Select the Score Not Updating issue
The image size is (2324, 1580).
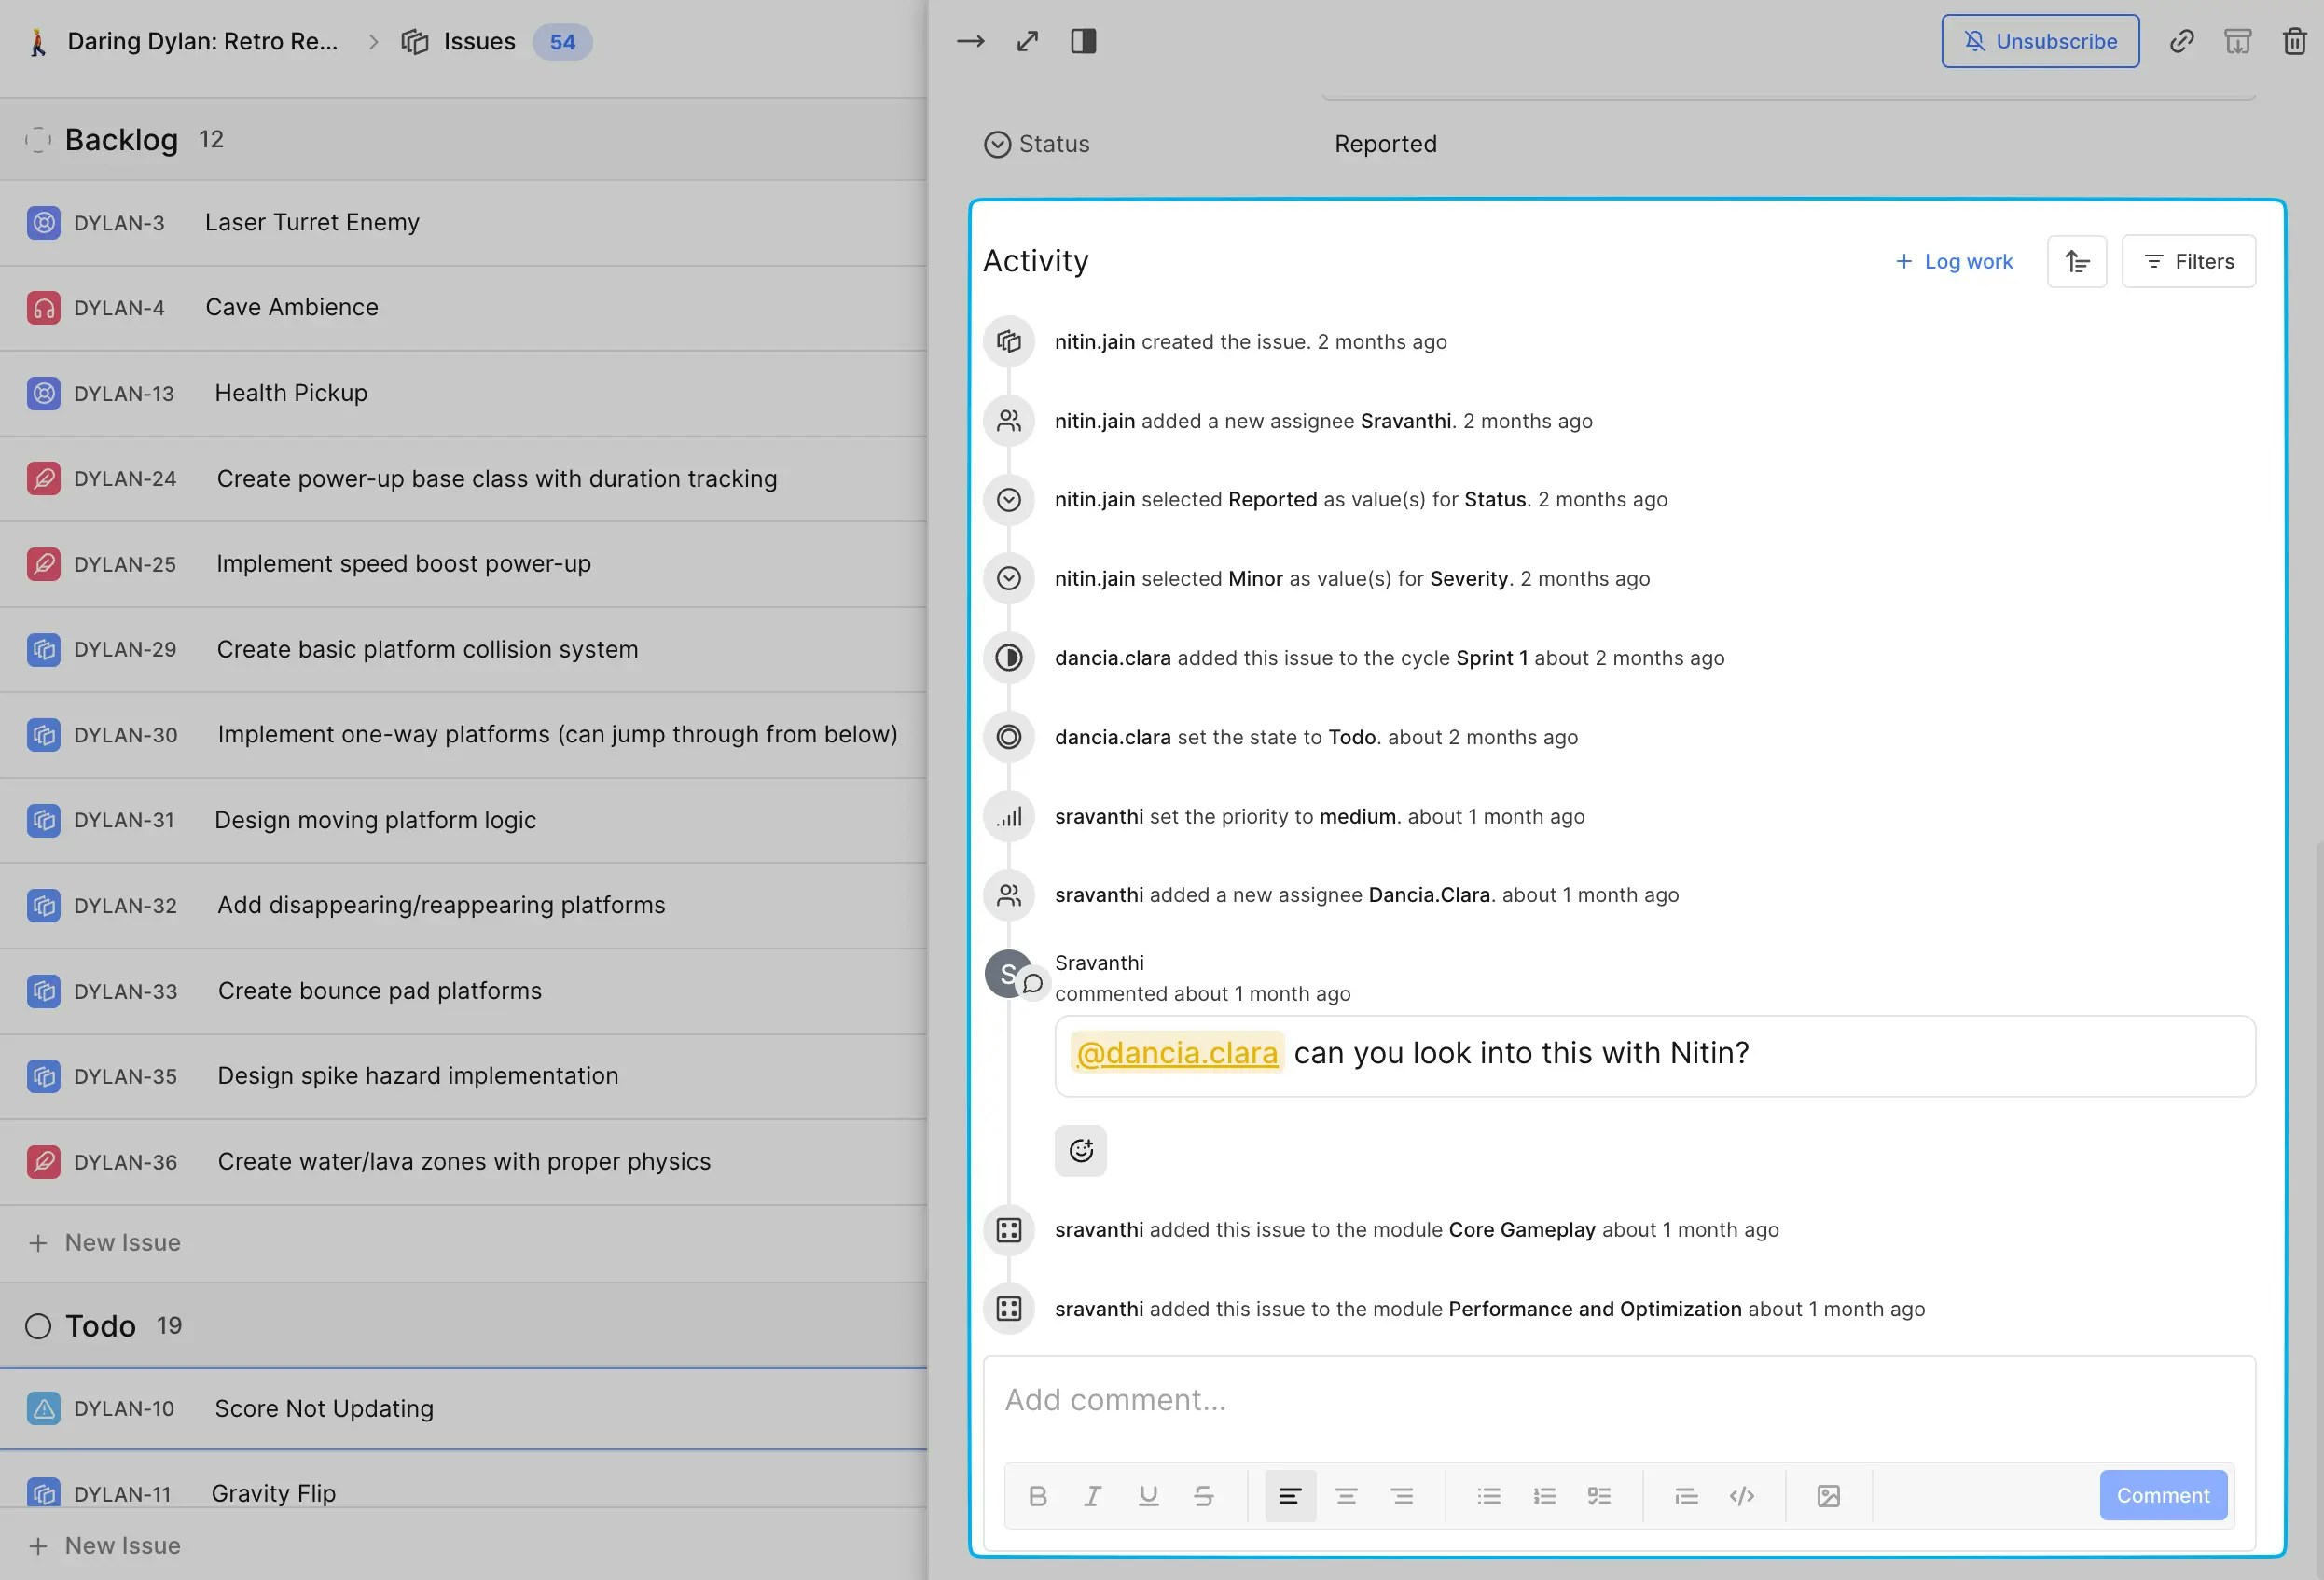pyautogui.click(x=323, y=1408)
